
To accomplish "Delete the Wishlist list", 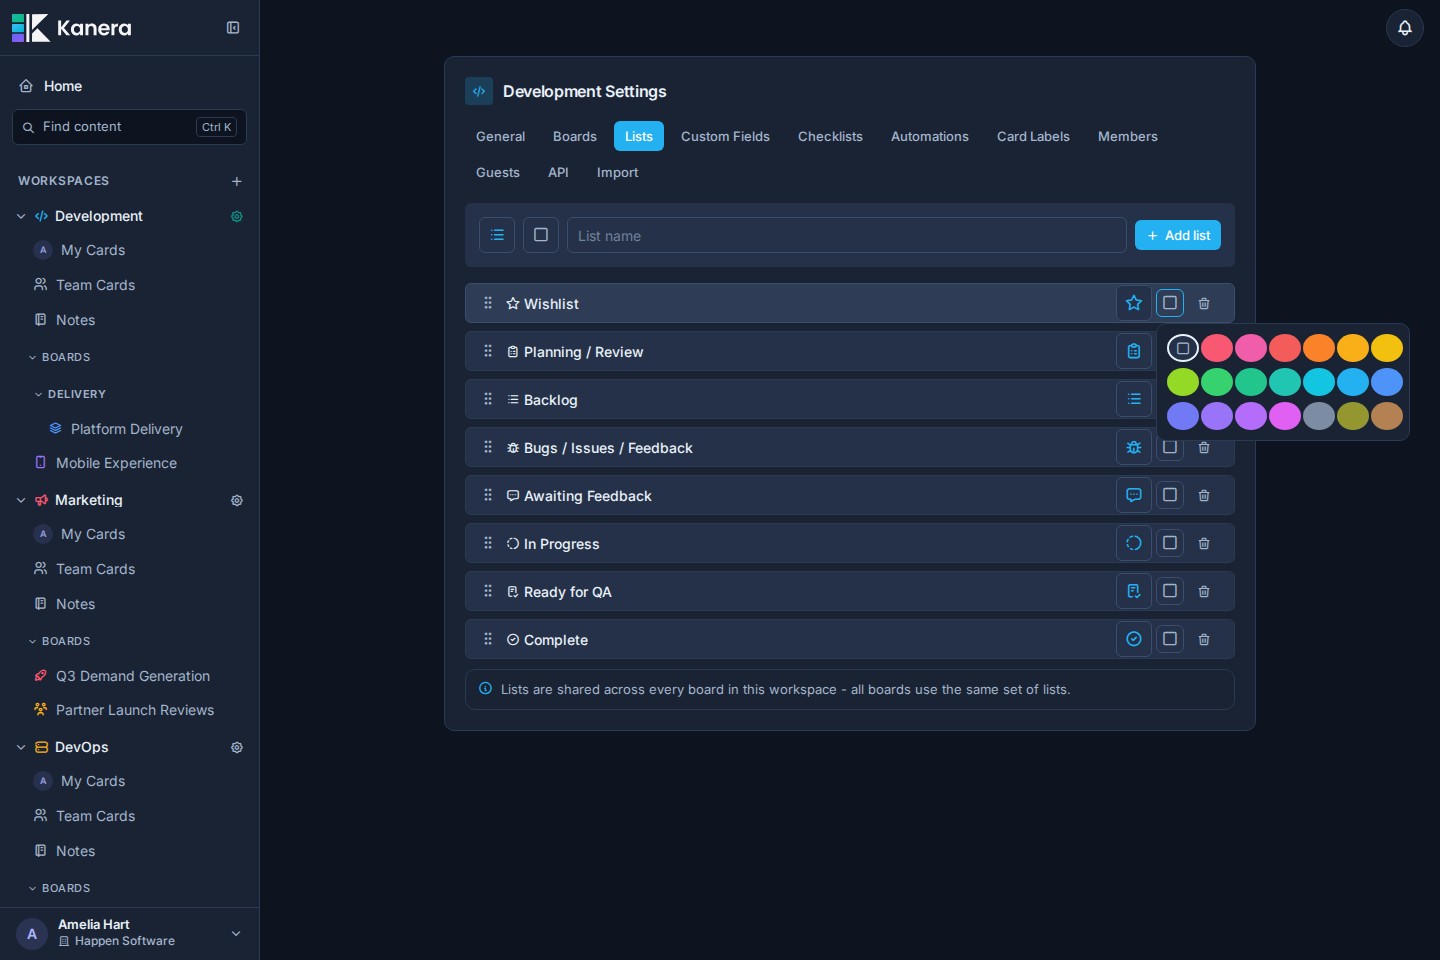I will (1204, 303).
